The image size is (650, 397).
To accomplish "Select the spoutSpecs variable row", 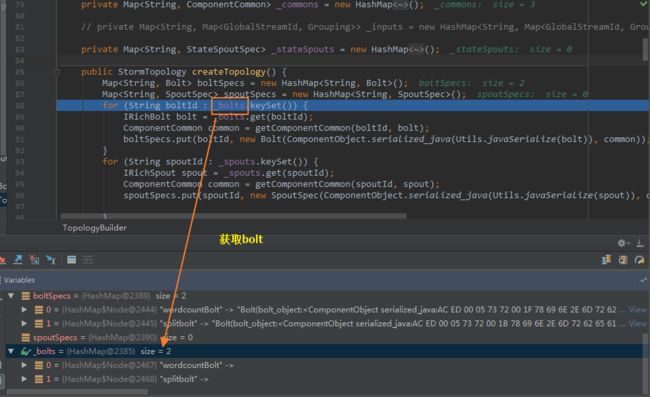I will [x=325, y=337].
